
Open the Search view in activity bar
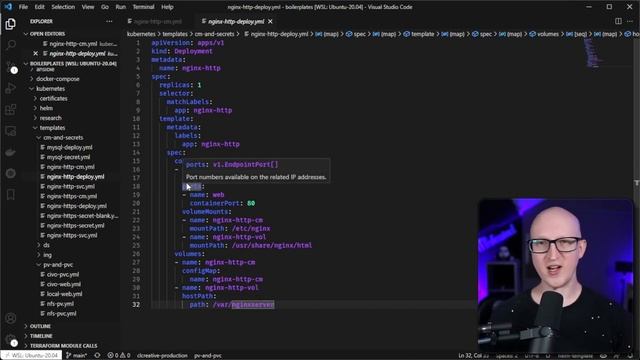[x=11, y=44]
